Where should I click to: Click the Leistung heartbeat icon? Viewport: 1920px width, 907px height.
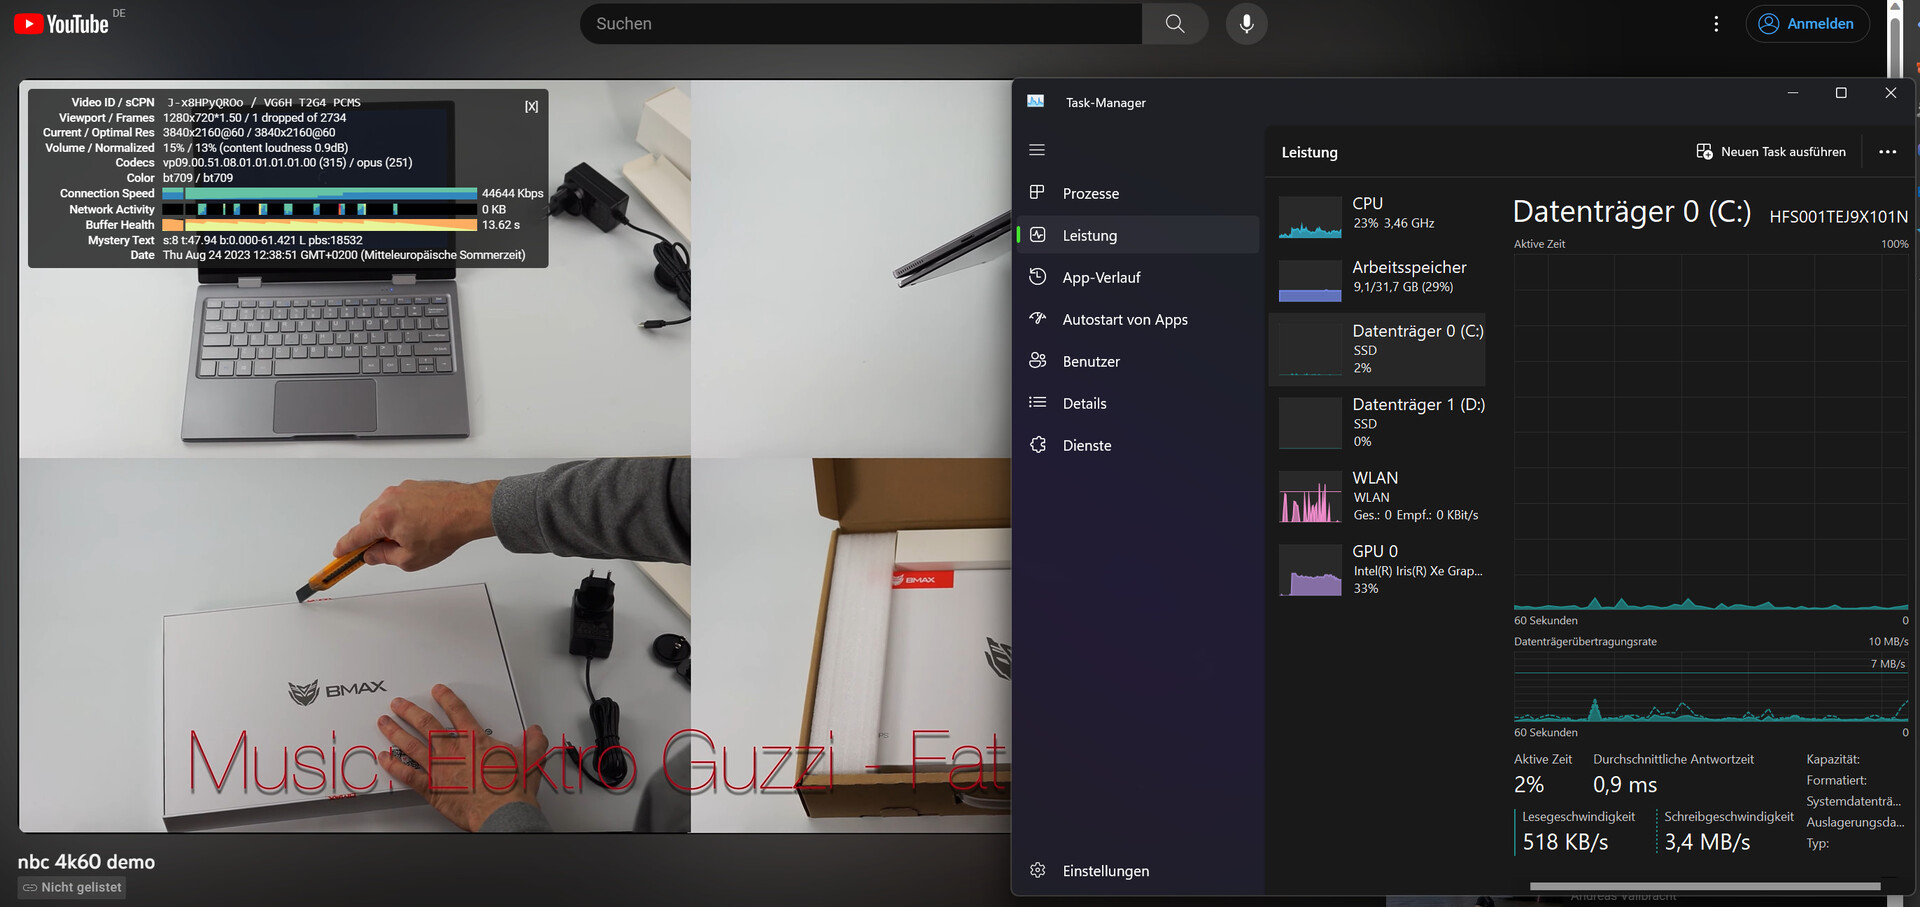tap(1037, 234)
